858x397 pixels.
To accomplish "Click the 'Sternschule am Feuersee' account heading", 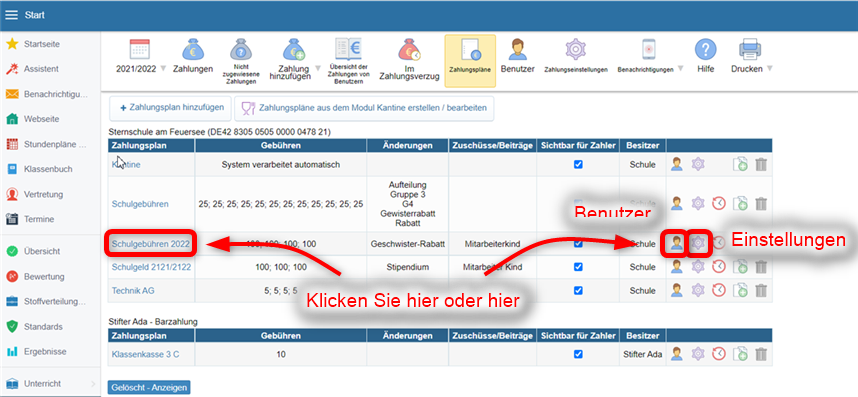I will [x=219, y=132].
